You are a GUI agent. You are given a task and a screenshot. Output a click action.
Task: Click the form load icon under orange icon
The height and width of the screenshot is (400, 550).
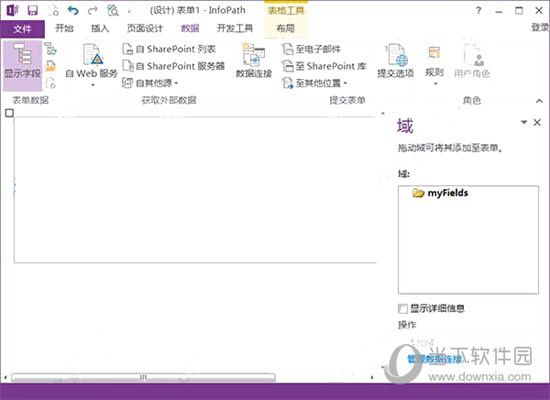[x=51, y=83]
